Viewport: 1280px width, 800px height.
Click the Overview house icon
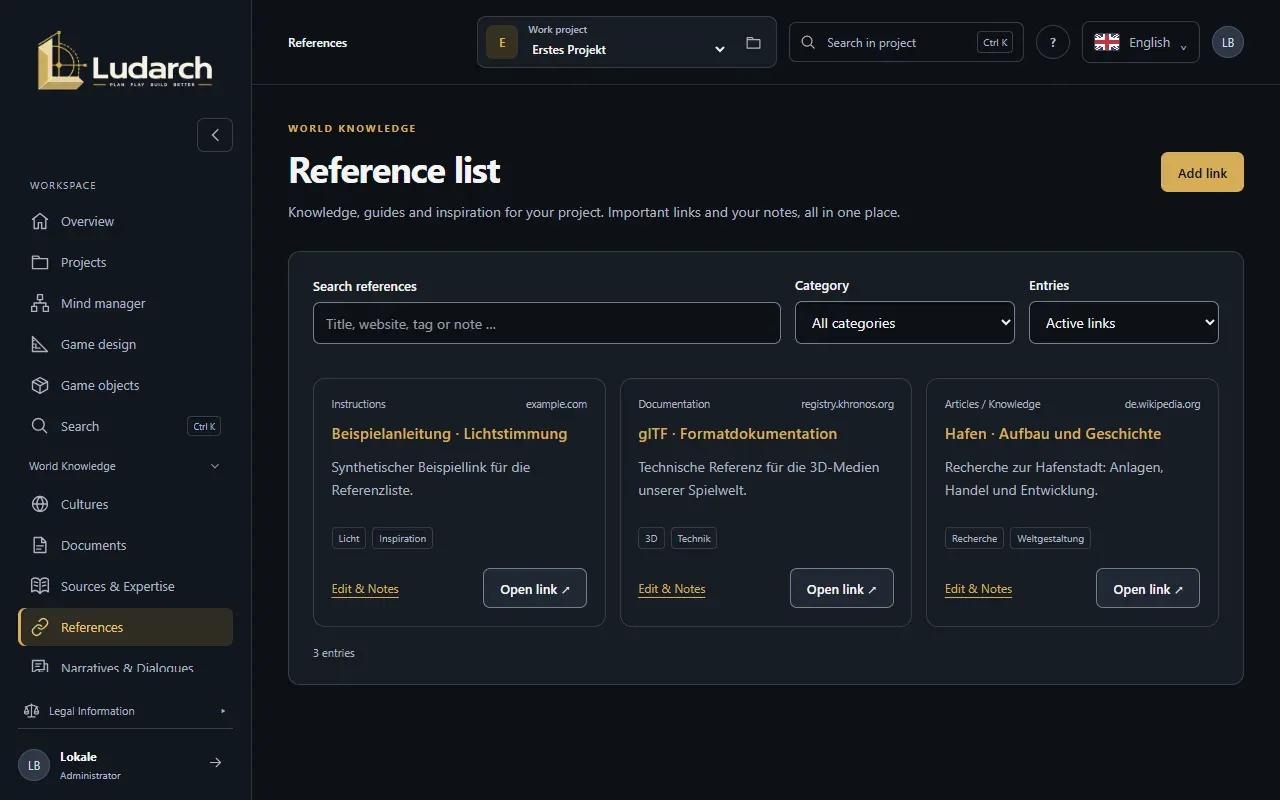40,221
